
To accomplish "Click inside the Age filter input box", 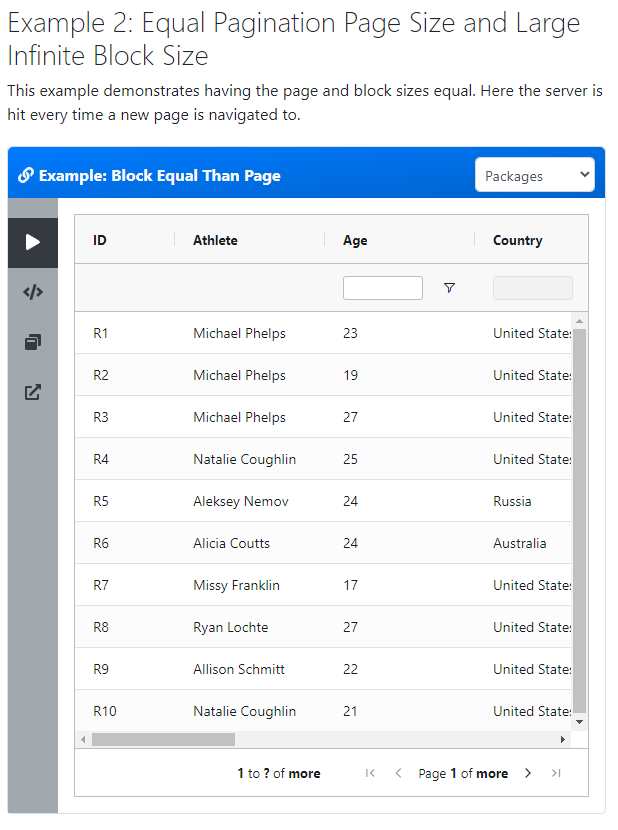I will coord(382,287).
